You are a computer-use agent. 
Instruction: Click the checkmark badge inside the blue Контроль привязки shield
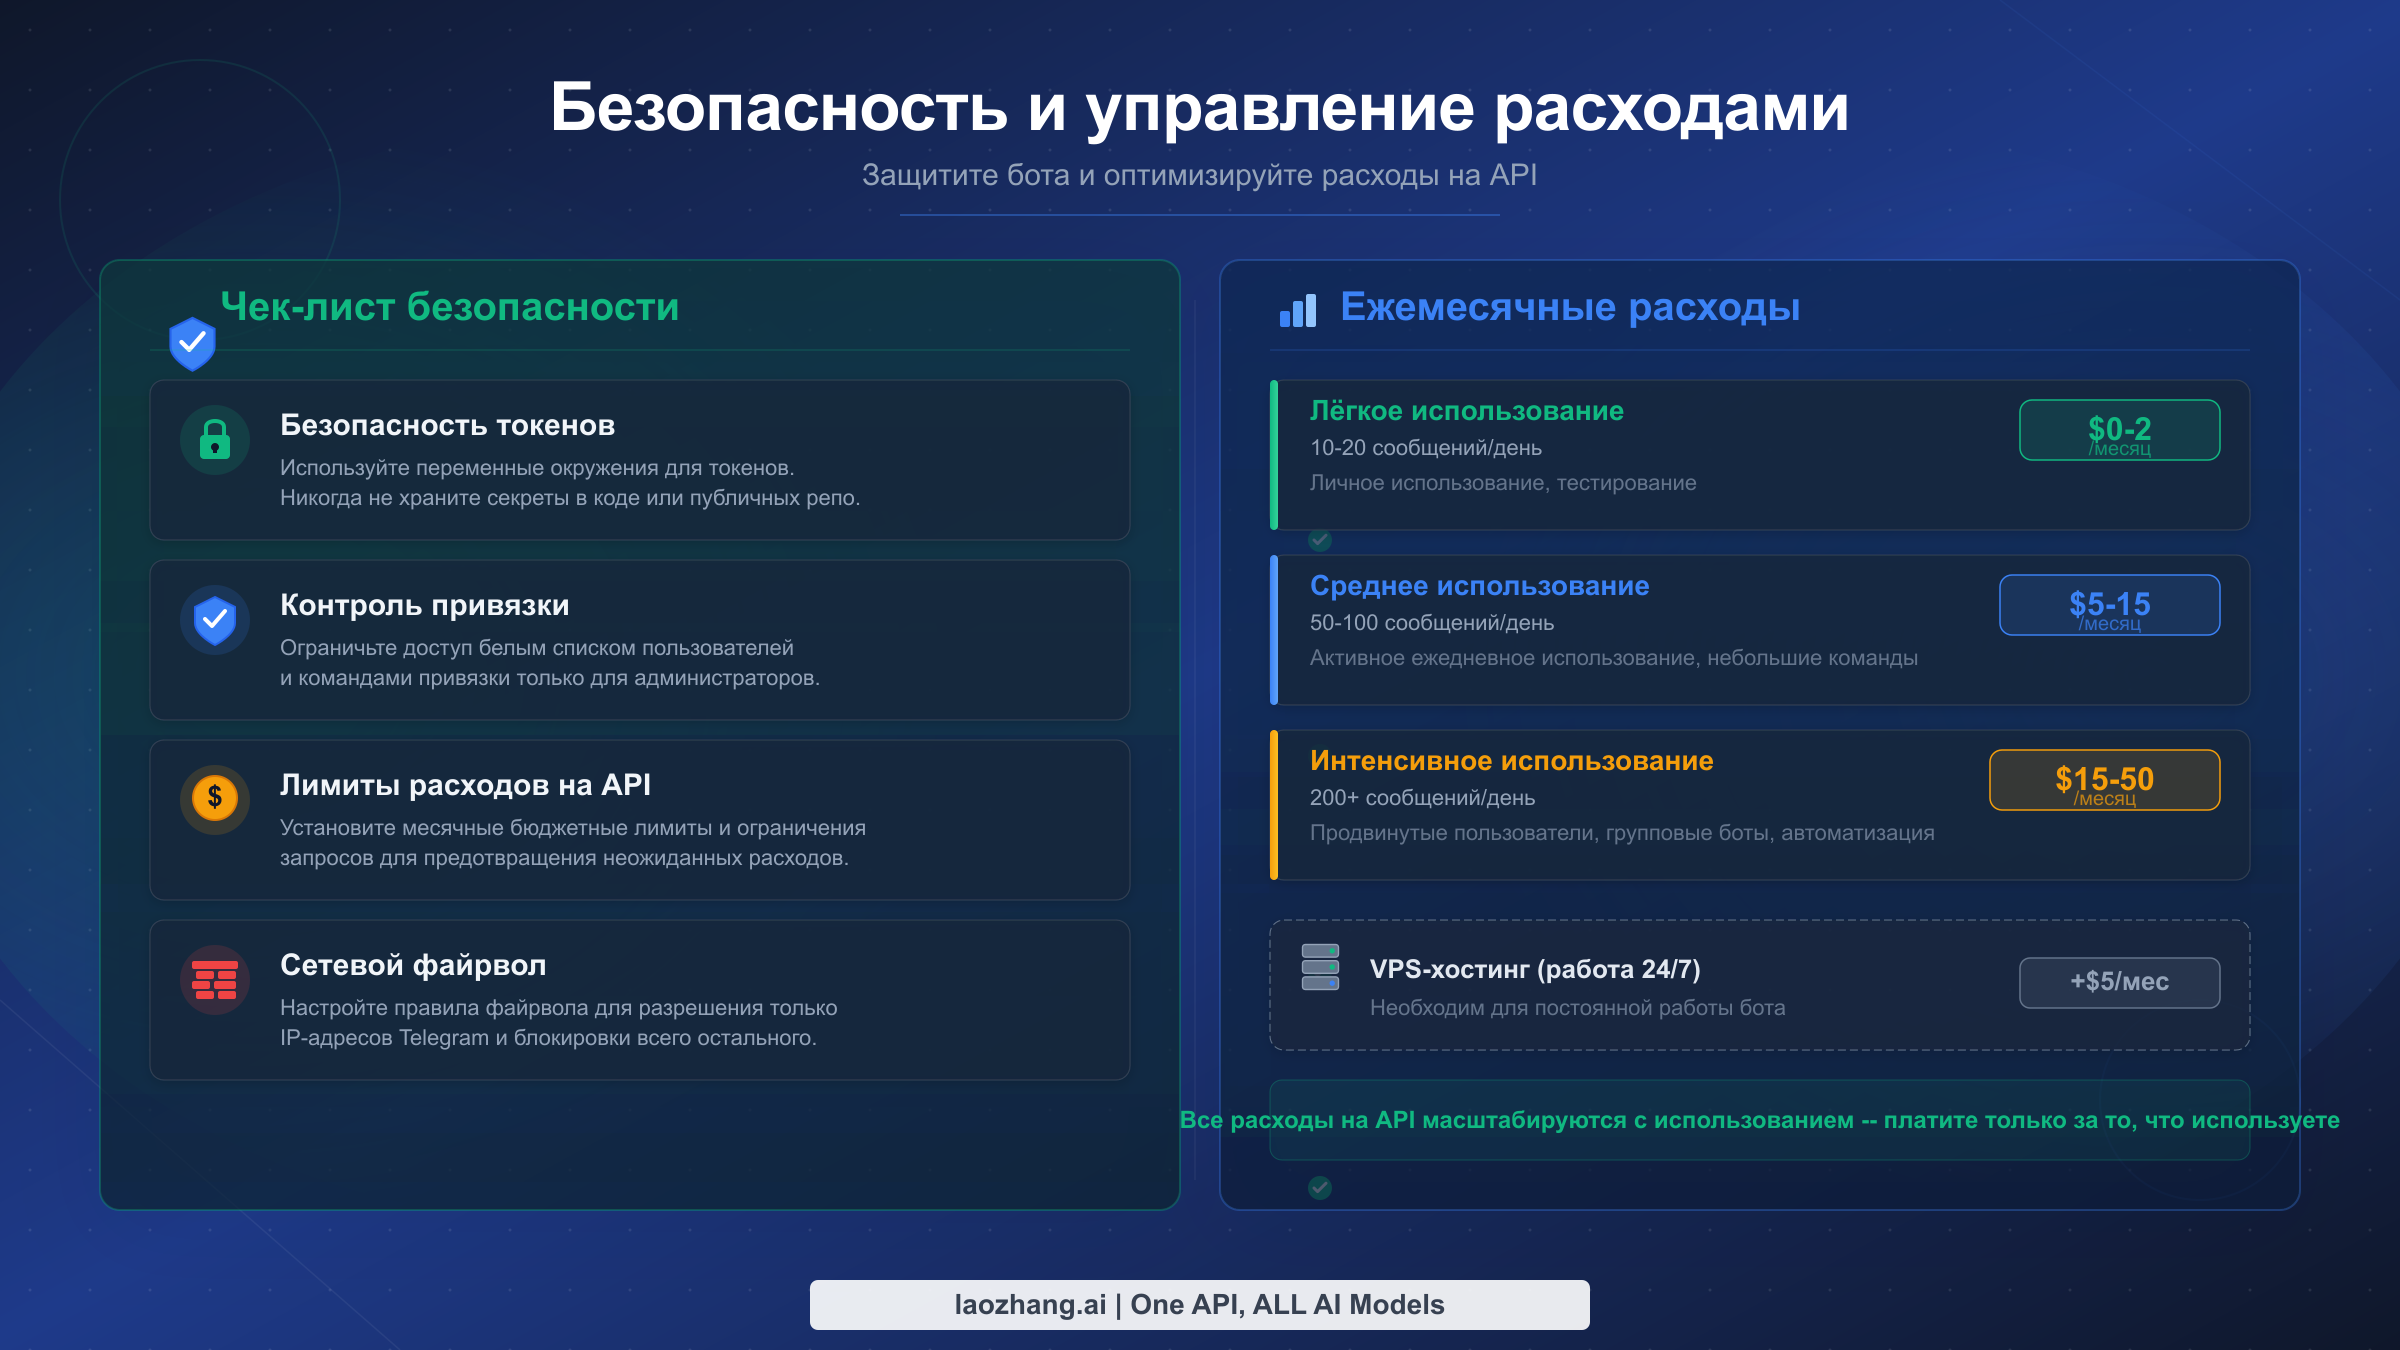[x=213, y=617]
